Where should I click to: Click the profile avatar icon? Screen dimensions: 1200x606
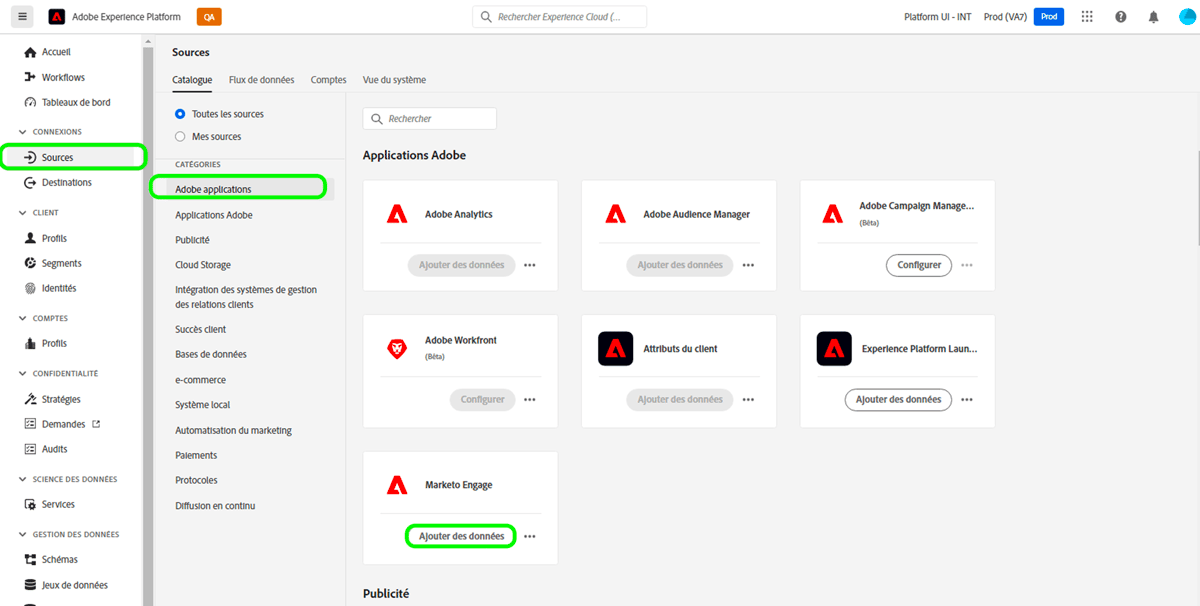1185,16
